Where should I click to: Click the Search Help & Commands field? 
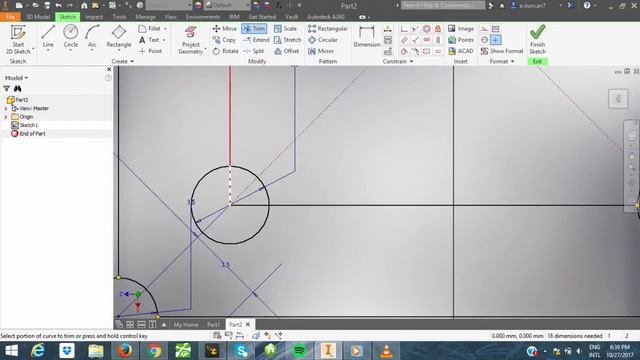pyautogui.click(x=443, y=5)
